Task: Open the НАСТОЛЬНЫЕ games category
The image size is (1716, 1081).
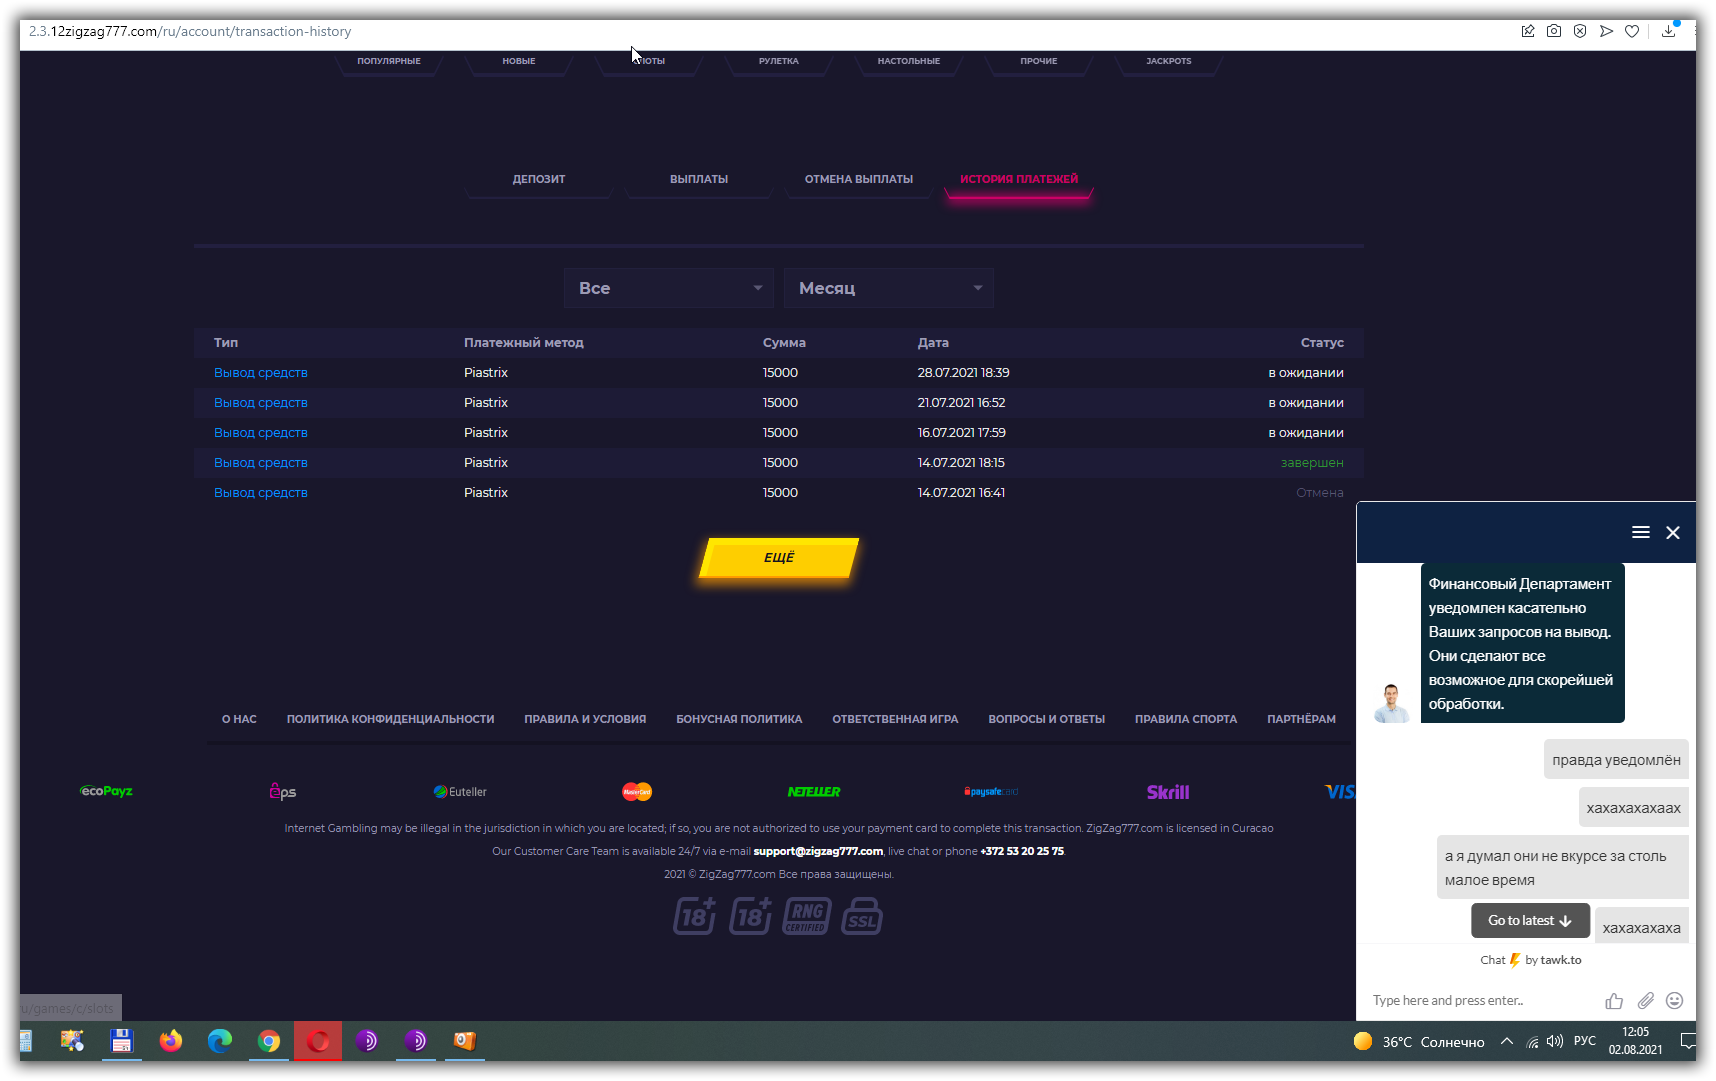Action: click(x=909, y=61)
